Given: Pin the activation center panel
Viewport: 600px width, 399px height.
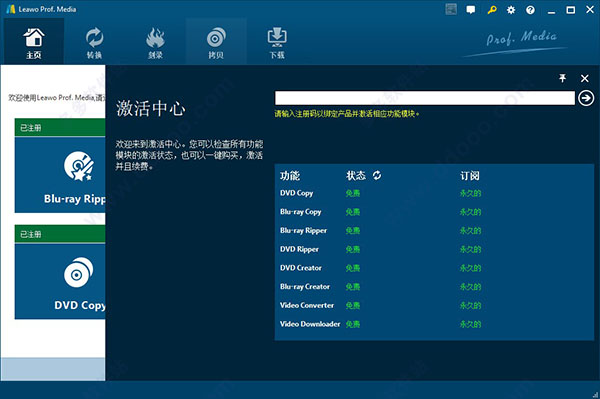Looking at the screenshot, I should coord(562,78).
